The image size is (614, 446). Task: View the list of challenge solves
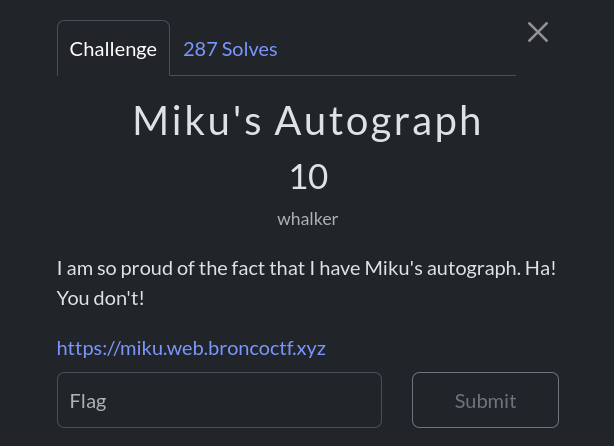[x=230, y=49]
